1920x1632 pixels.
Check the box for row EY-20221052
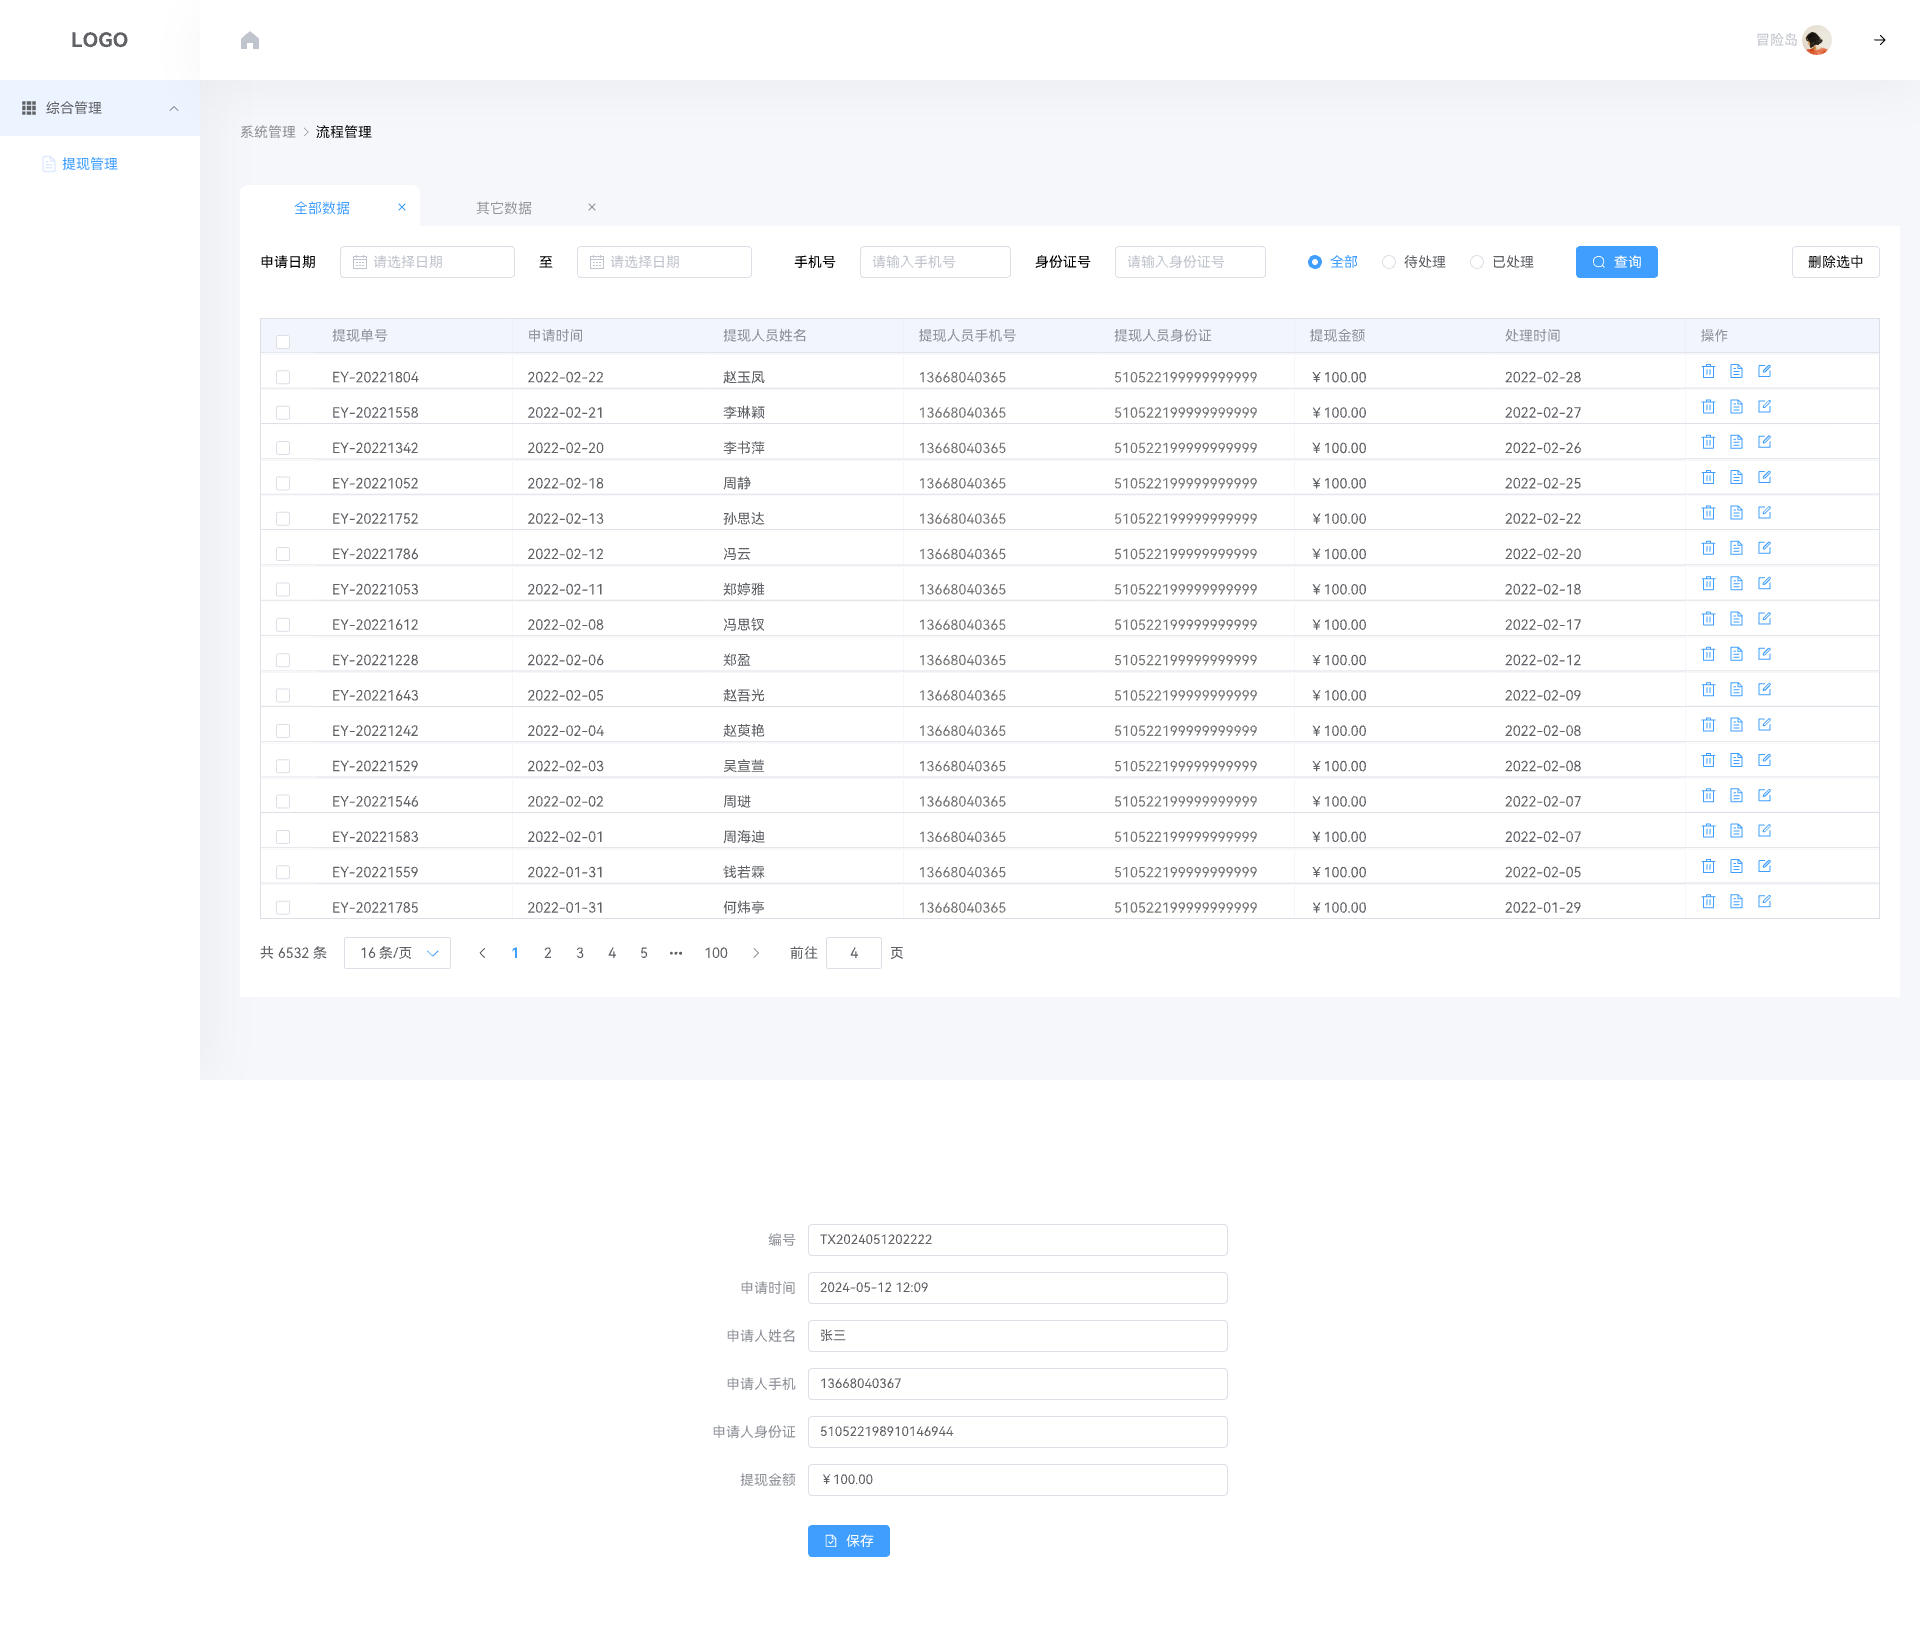coord(283,484)
